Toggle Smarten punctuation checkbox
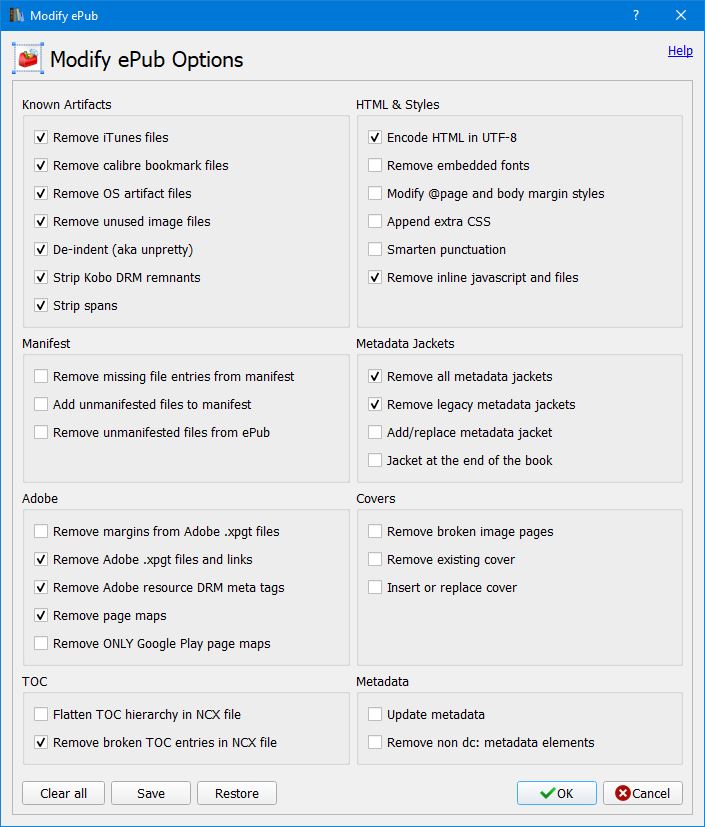The height and width of the screenshot is (827, 705). click(x=375, y=250)
